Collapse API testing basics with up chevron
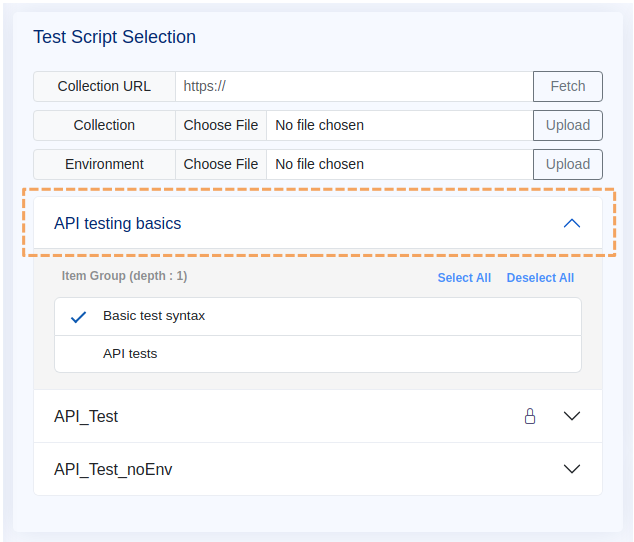Image resolution: width=634 pixels, height=542 pixels. (x=572, y=223)
